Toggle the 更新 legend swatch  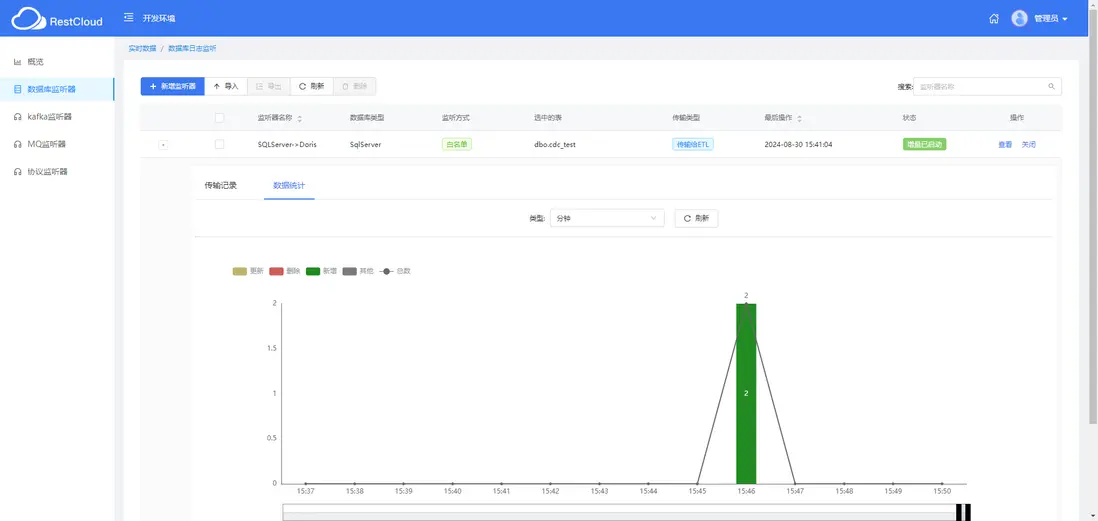point(240,271)
